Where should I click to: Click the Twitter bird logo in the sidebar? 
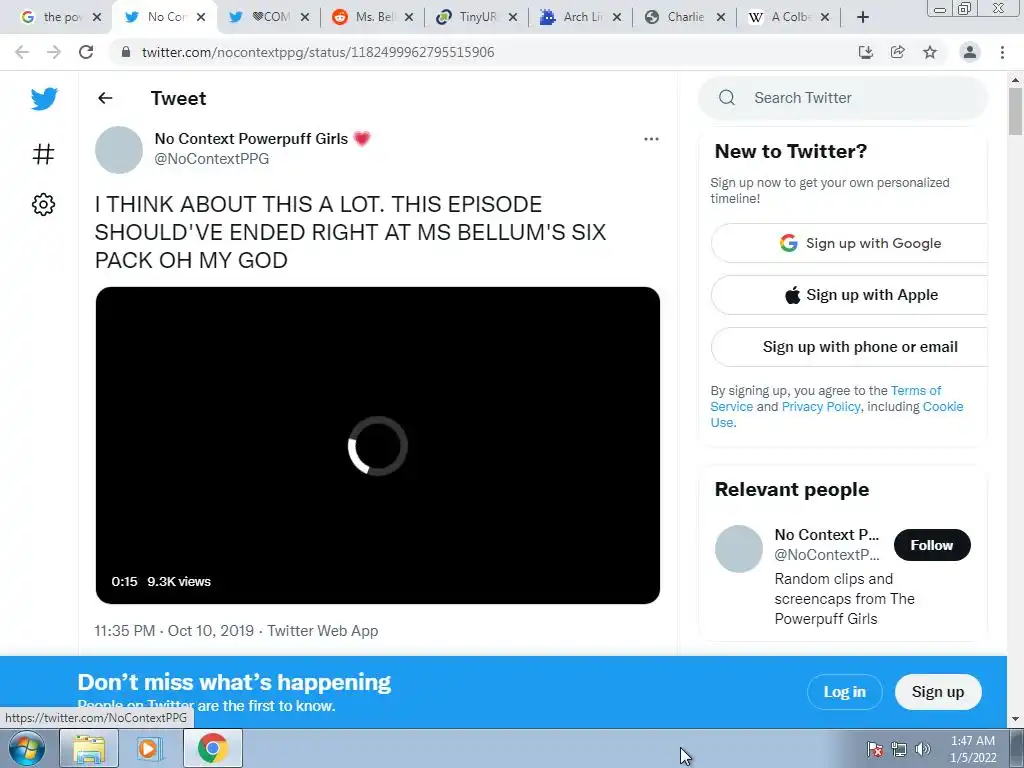click(44, 99)
